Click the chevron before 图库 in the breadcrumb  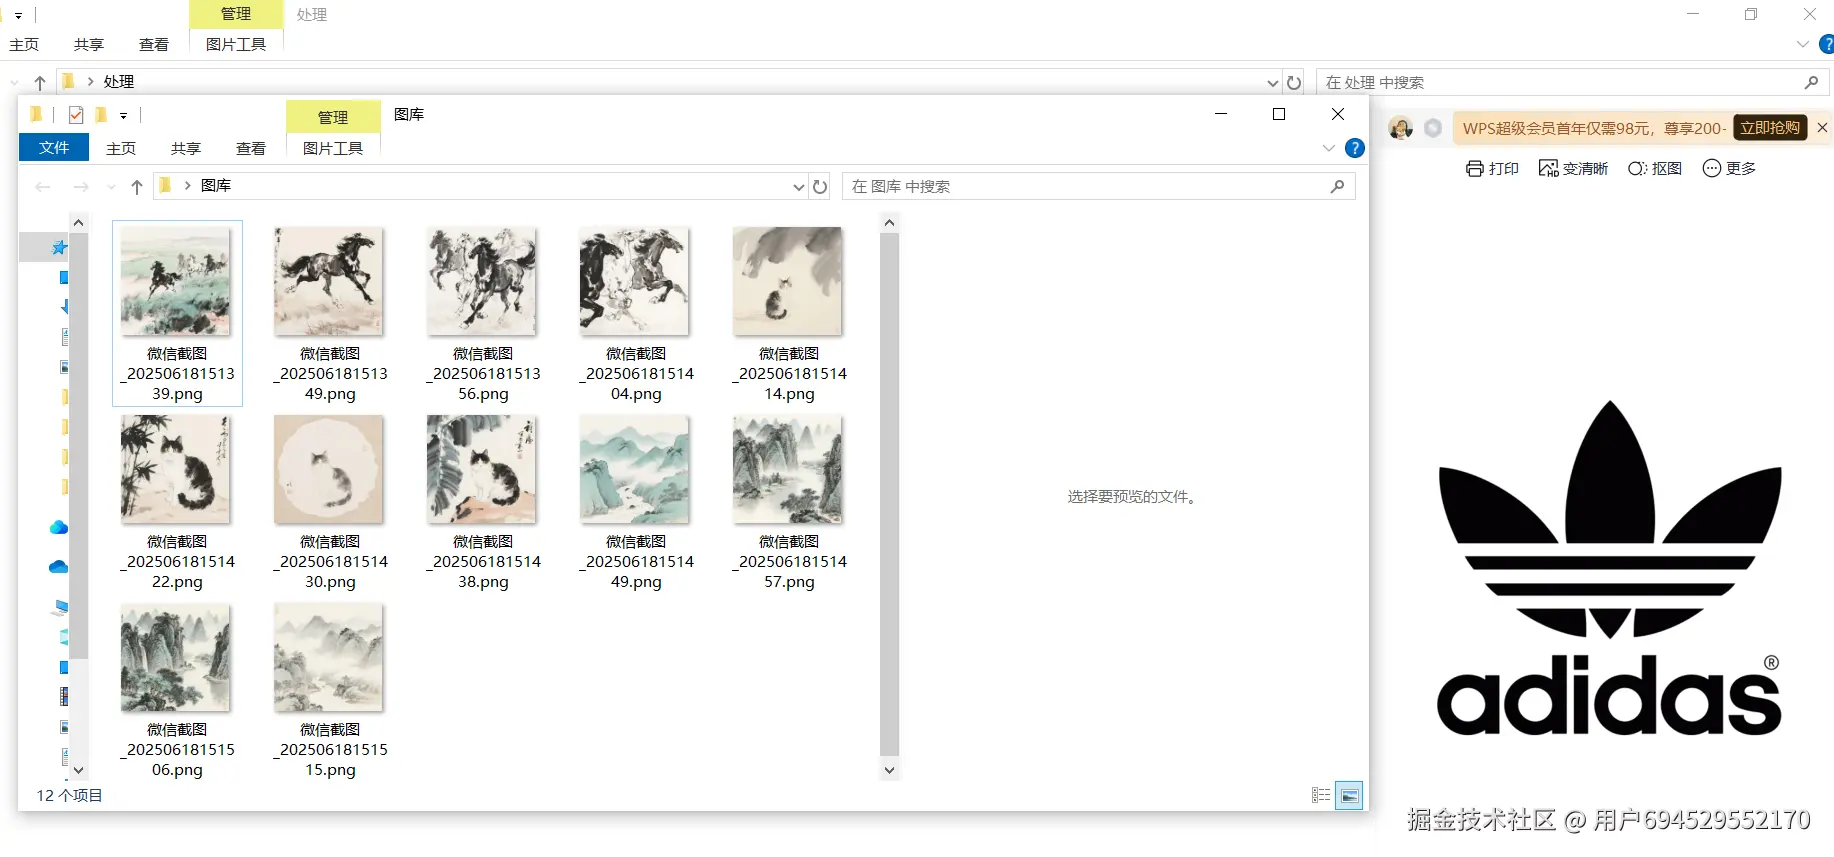coord(187,186)
